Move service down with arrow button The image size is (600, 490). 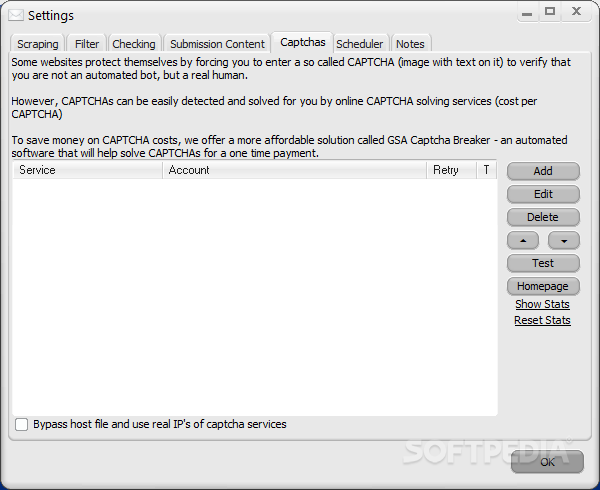[x=564, y=241]
